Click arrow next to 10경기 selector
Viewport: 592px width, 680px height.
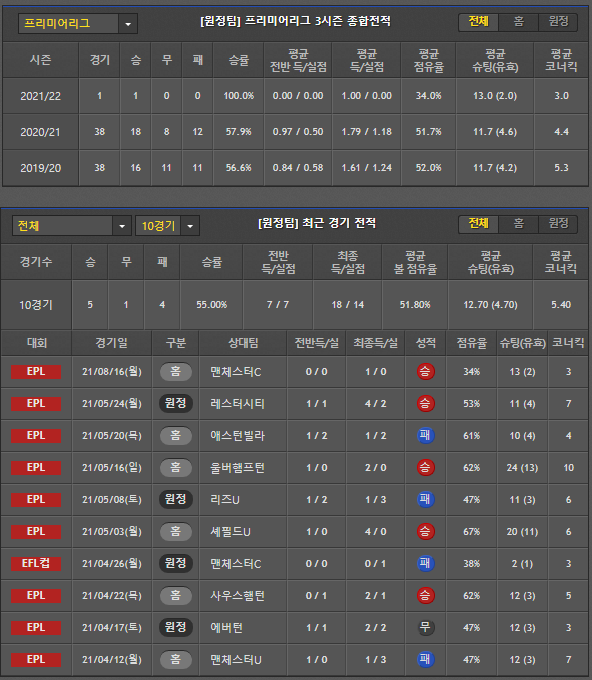(x=190, y=226)
